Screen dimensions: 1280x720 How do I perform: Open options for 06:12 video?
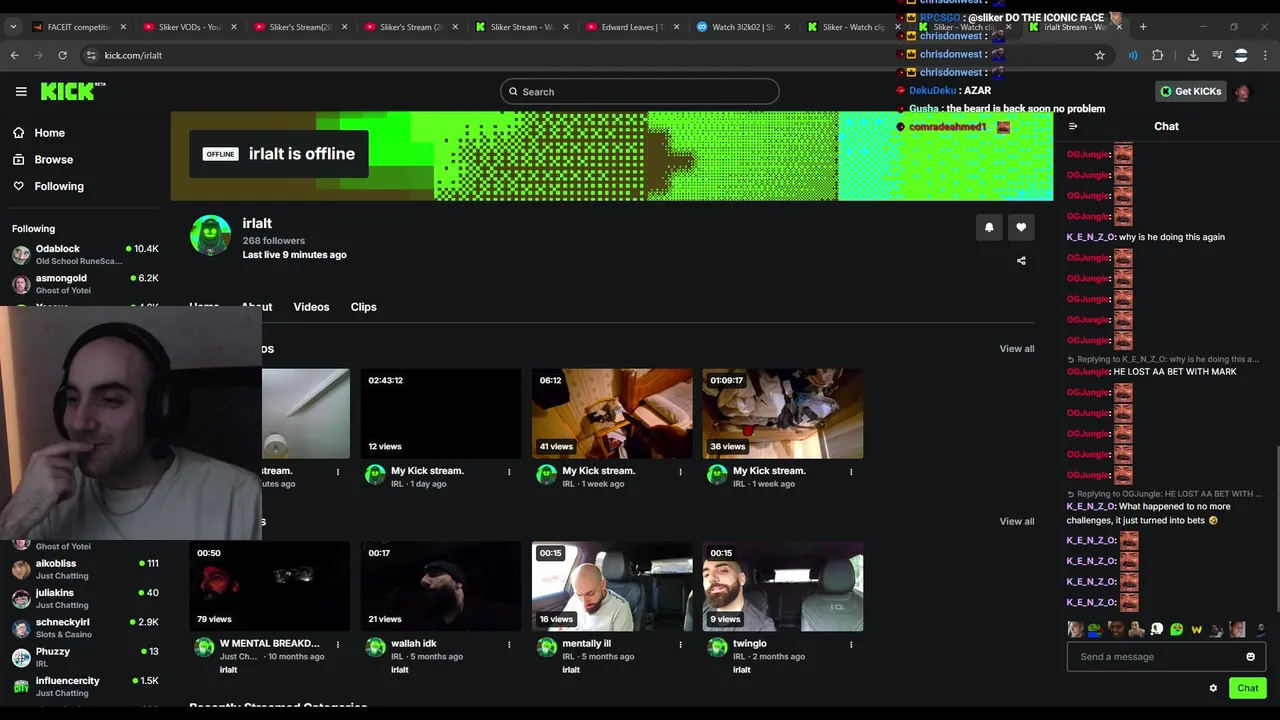tap(680, 472)
